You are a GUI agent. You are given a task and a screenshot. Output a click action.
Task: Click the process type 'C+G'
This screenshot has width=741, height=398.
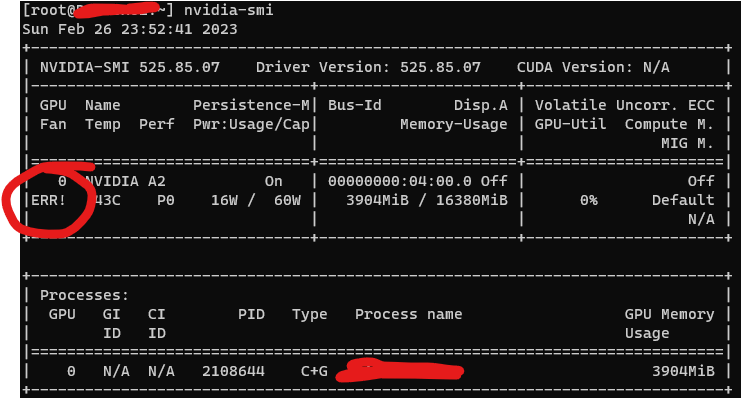[314, 372]
